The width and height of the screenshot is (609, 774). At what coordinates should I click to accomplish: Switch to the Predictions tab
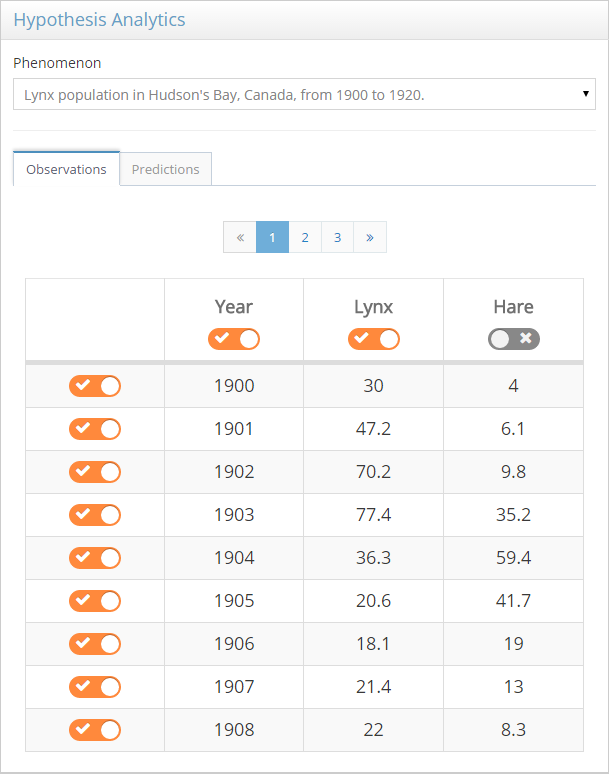tap(165, 169)
